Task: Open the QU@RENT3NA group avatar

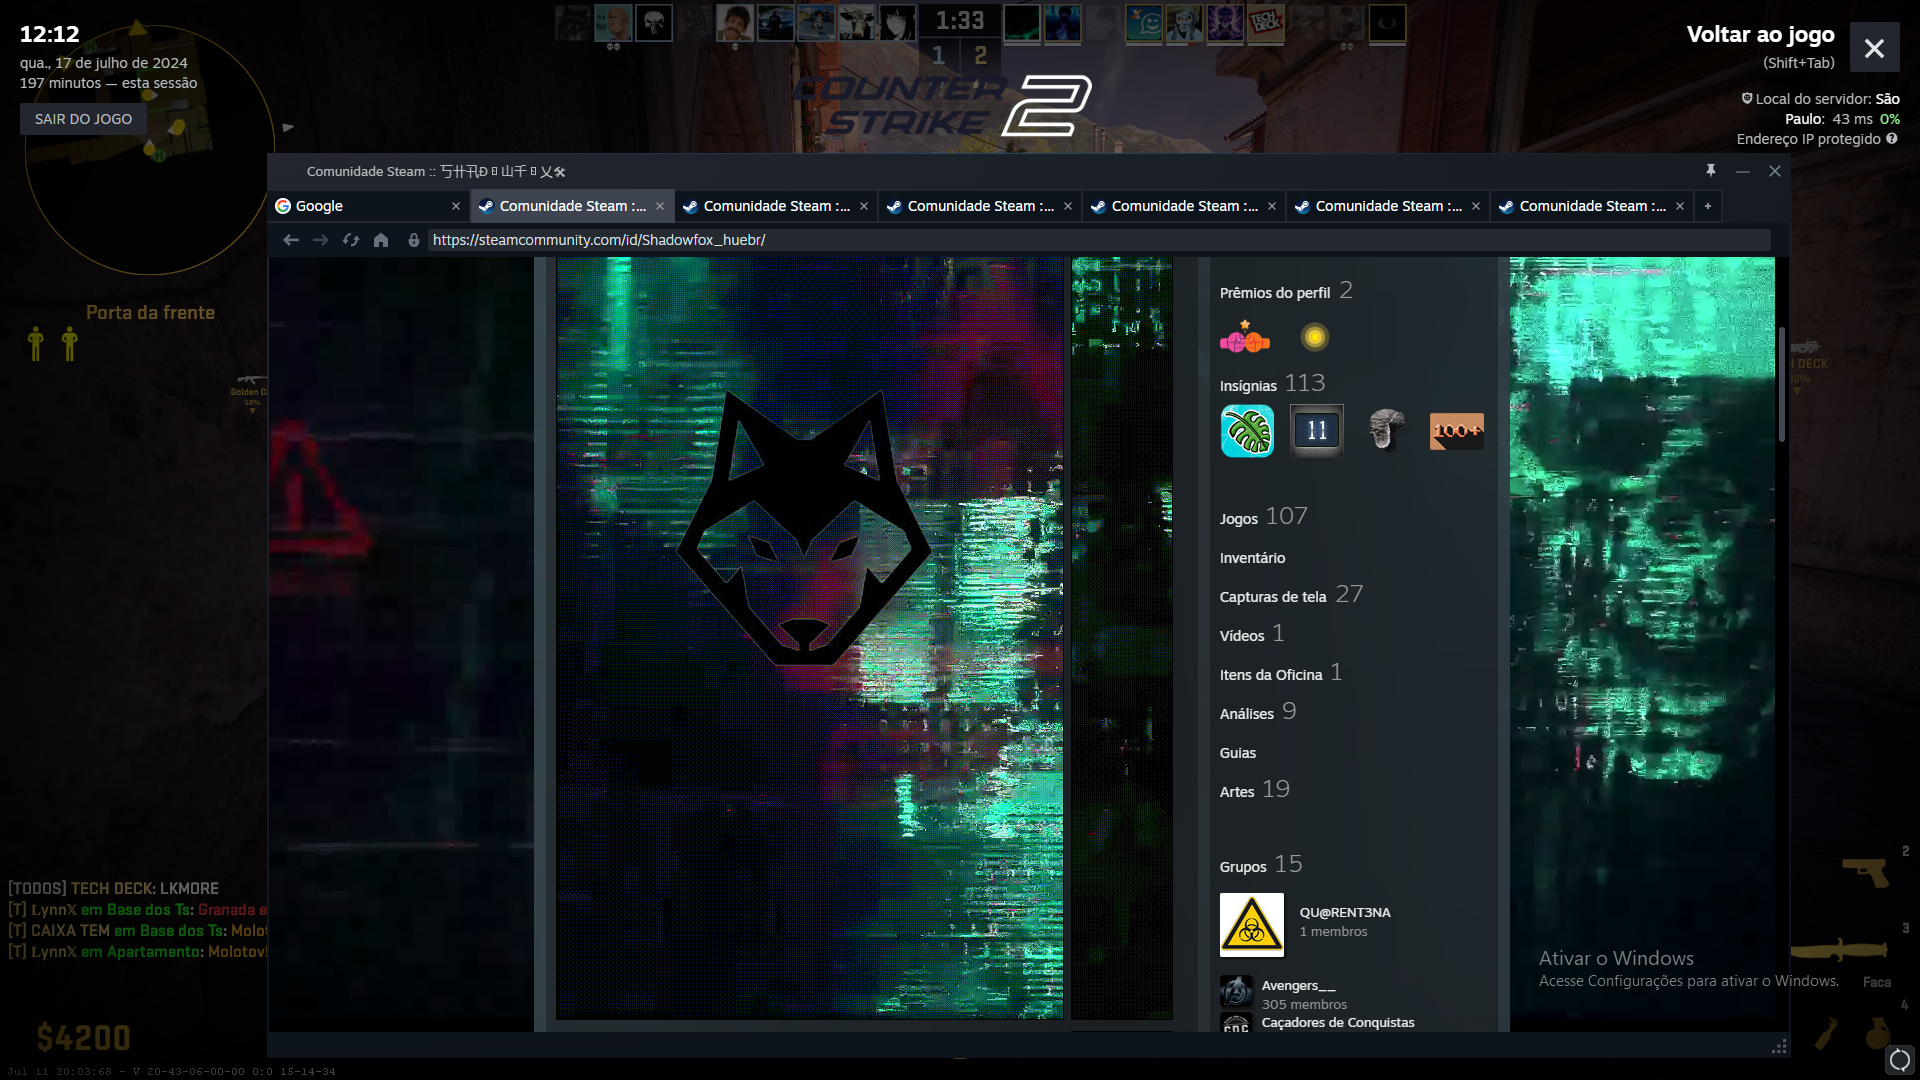Action: pos(1251,925)
